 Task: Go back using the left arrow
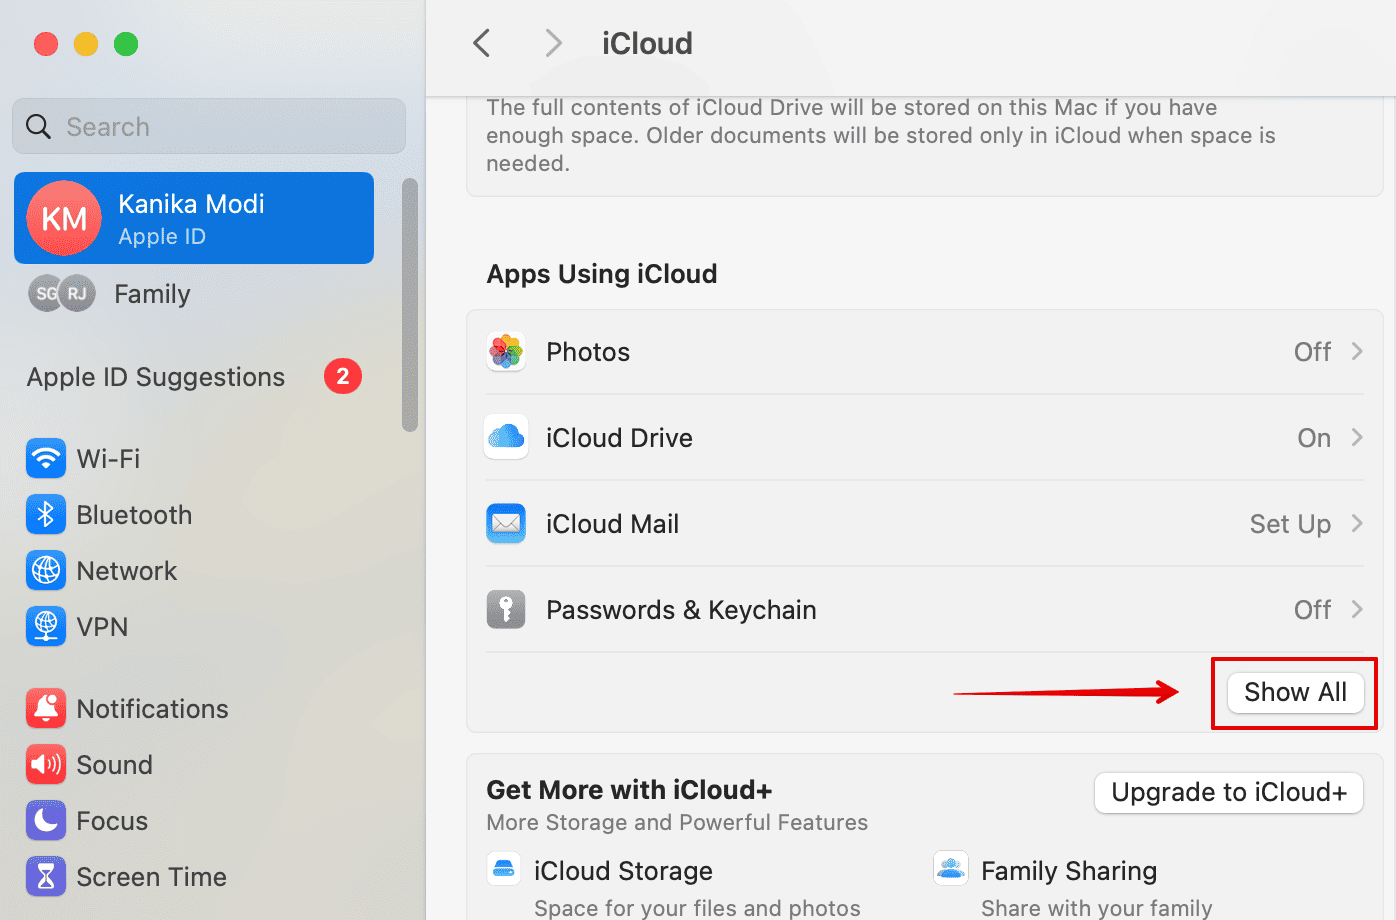pos(482,43)
